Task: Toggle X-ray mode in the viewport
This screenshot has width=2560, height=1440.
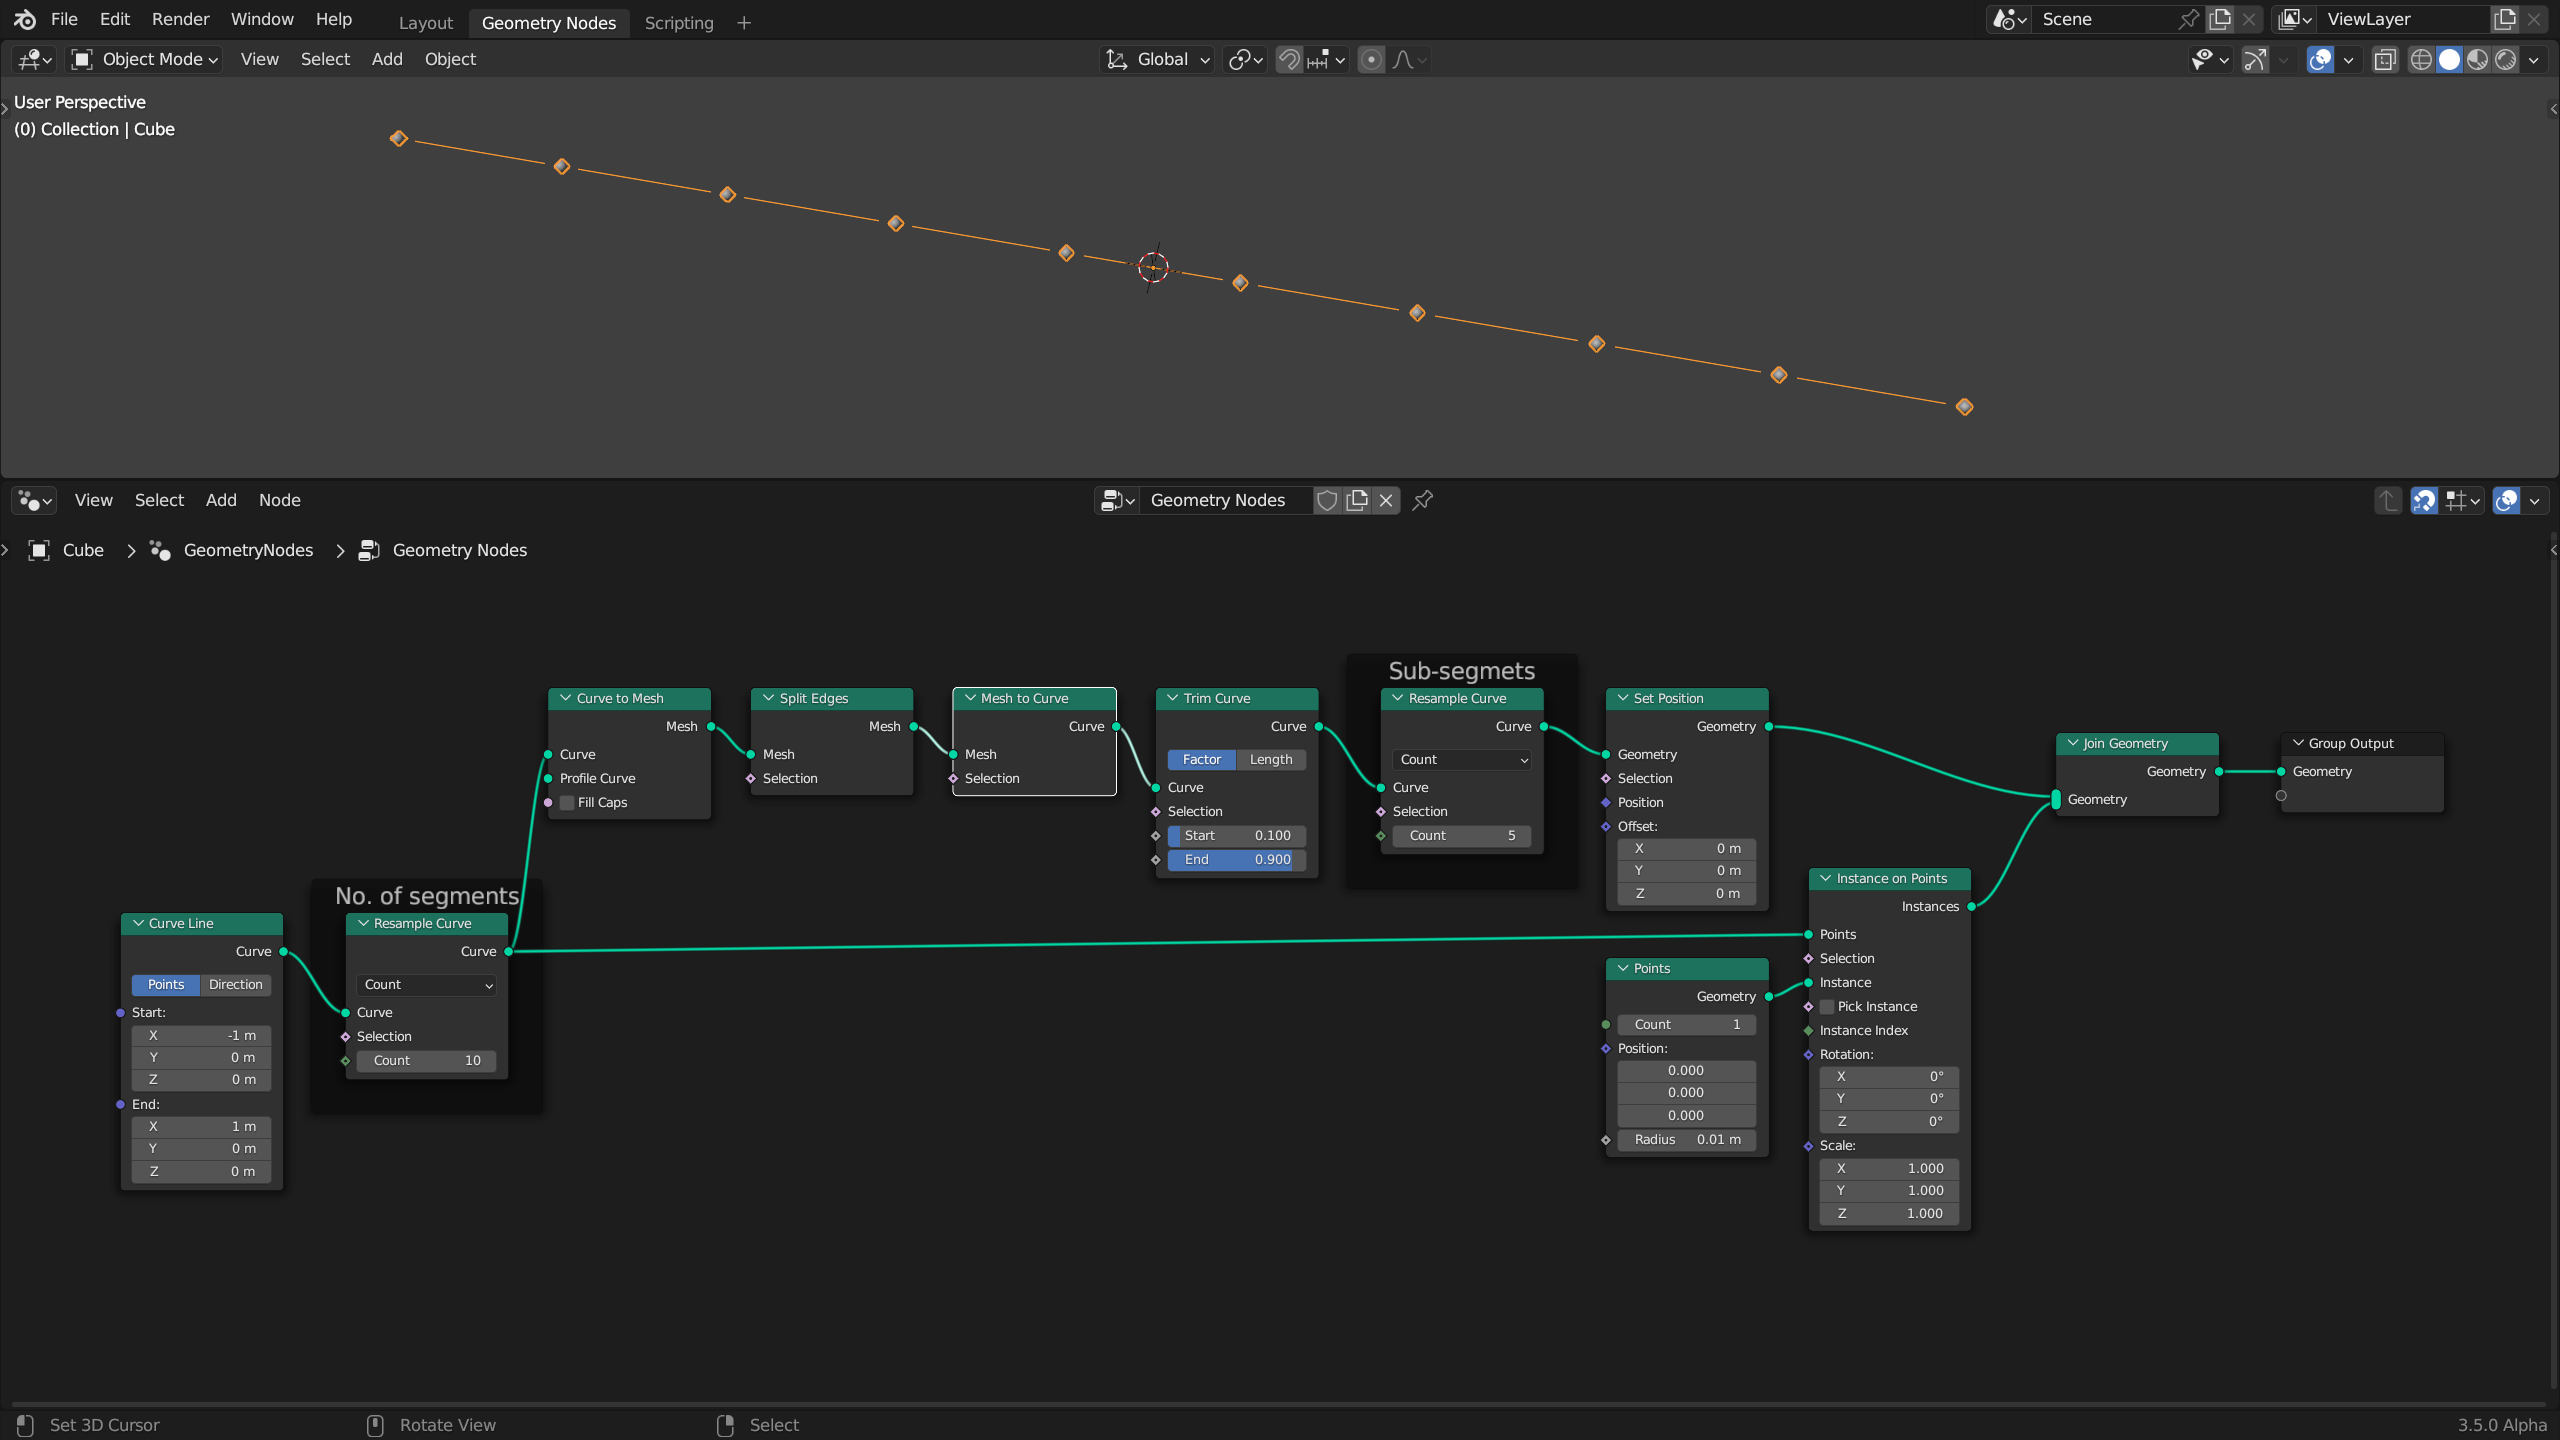Action: coord(2385,59)
